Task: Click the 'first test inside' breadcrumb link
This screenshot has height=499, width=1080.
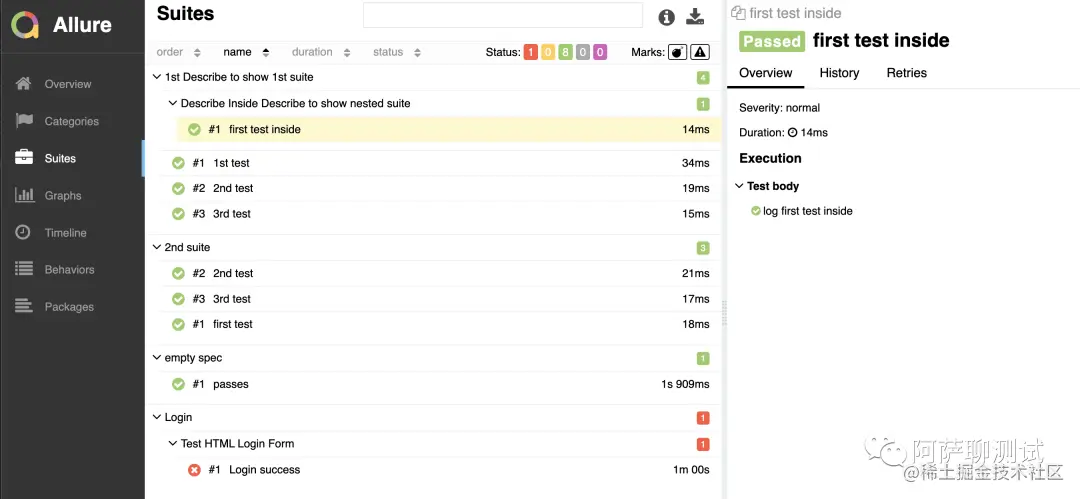Action: click(x=795, y=13)
